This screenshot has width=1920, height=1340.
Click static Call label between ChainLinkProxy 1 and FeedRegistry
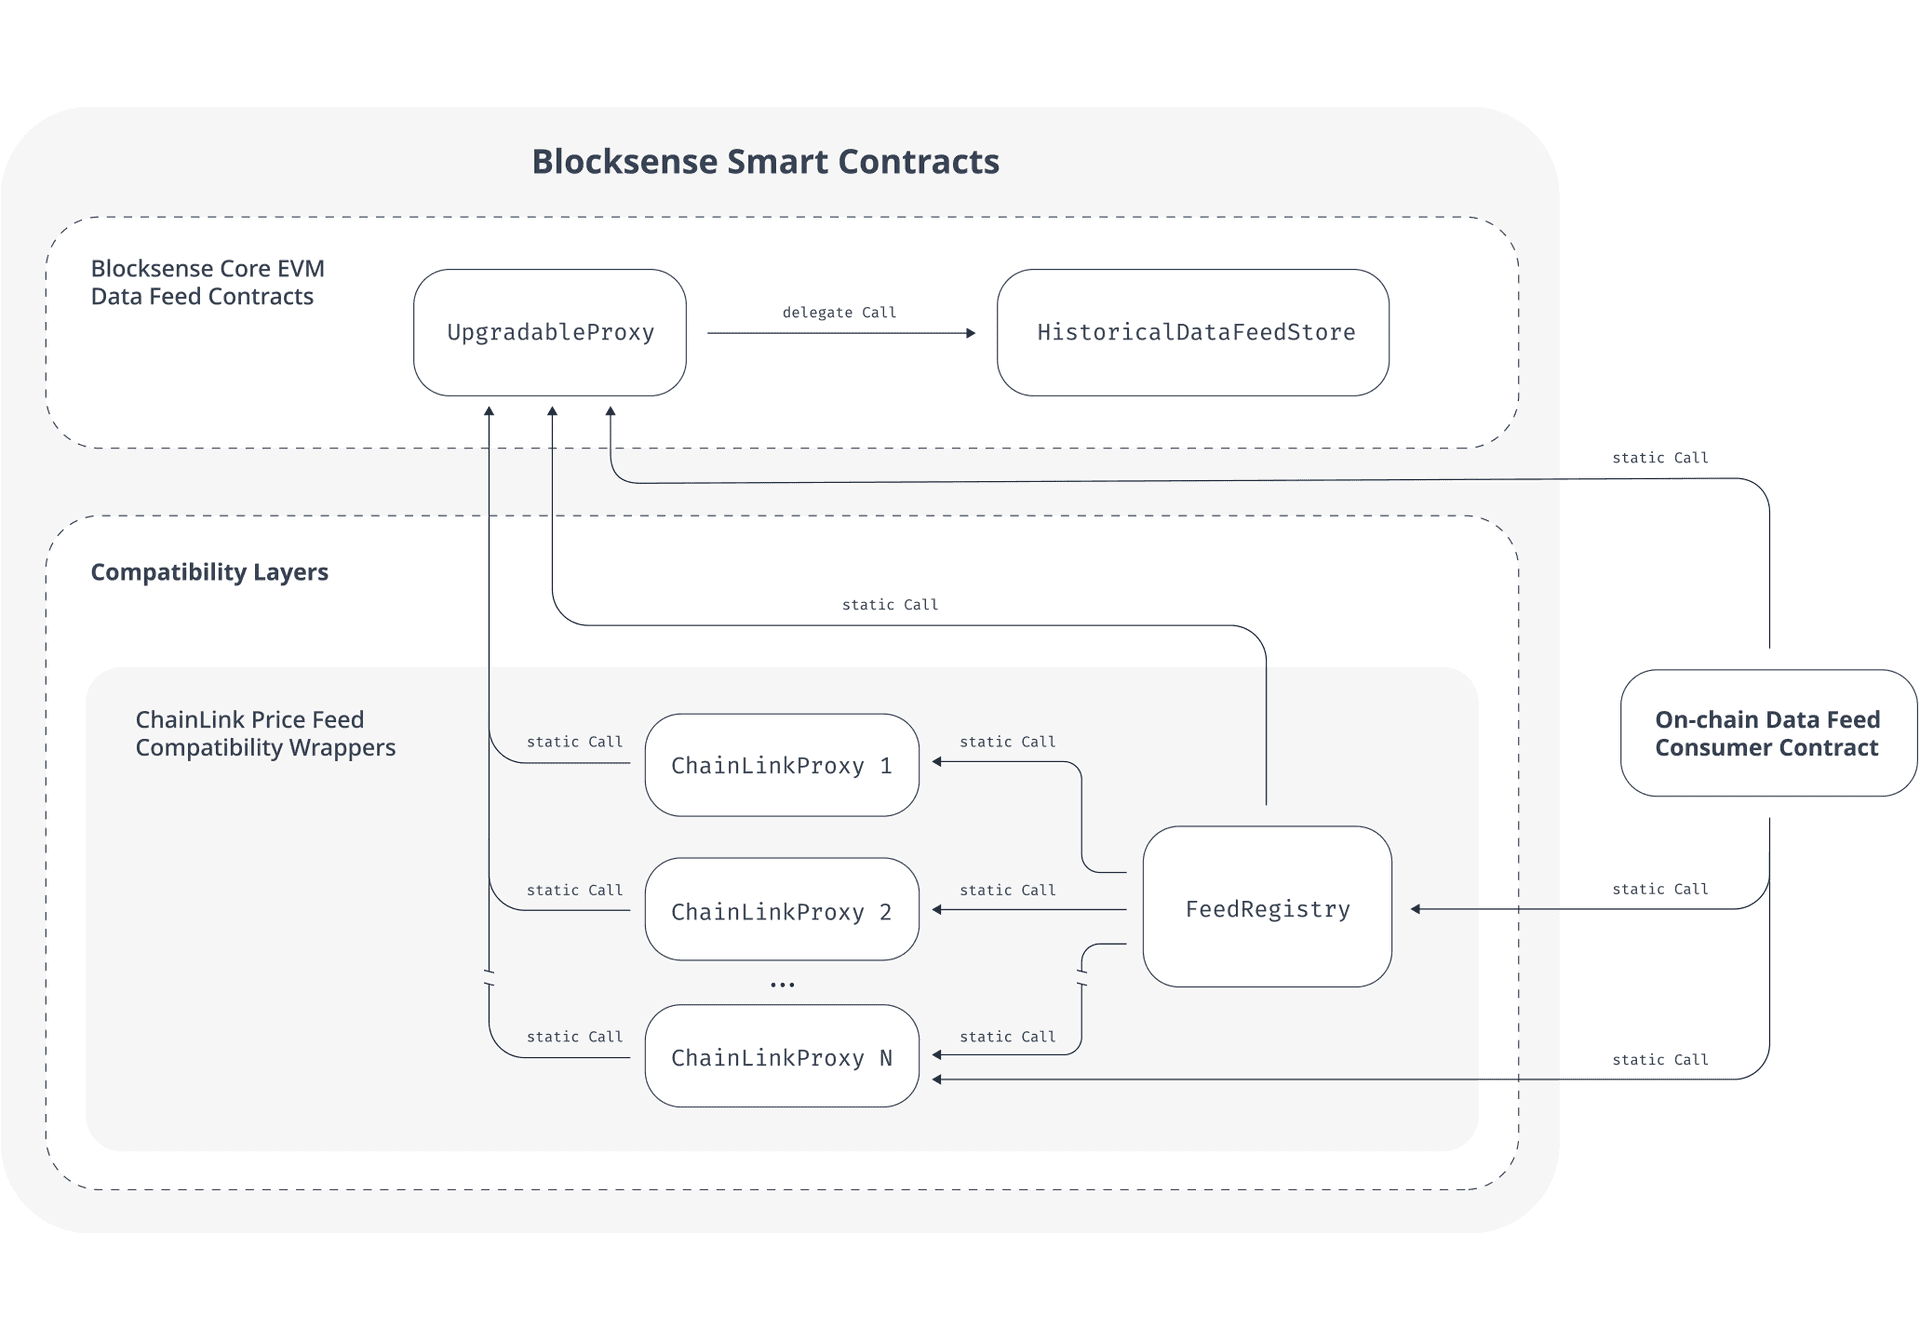(x=1007, y=741)
